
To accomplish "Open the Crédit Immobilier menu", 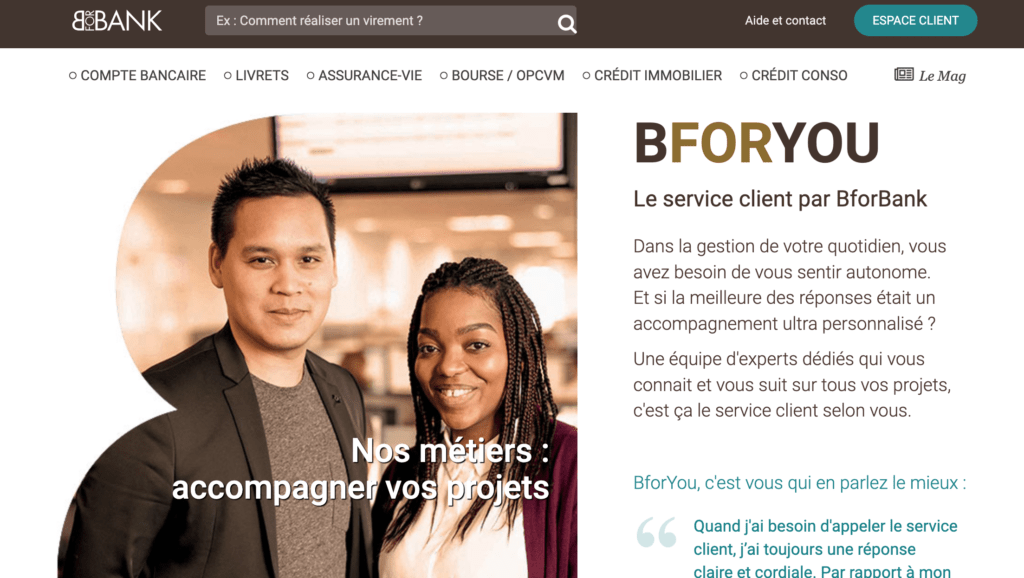I will [x=658, y=76].
